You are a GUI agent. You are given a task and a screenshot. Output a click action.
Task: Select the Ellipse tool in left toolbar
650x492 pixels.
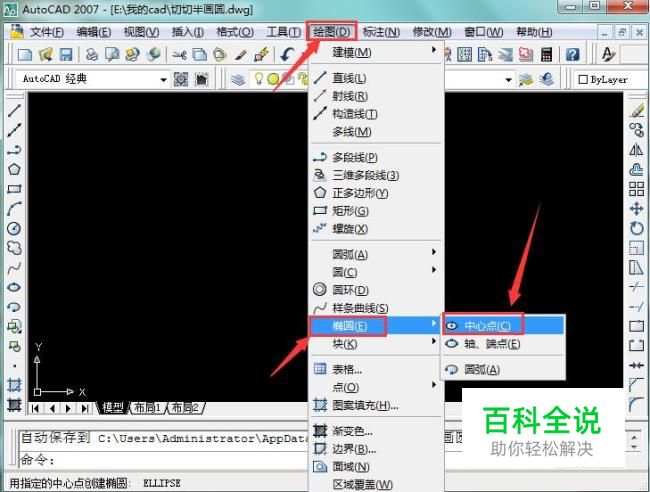pyautogui.click(x=14, y=287)
